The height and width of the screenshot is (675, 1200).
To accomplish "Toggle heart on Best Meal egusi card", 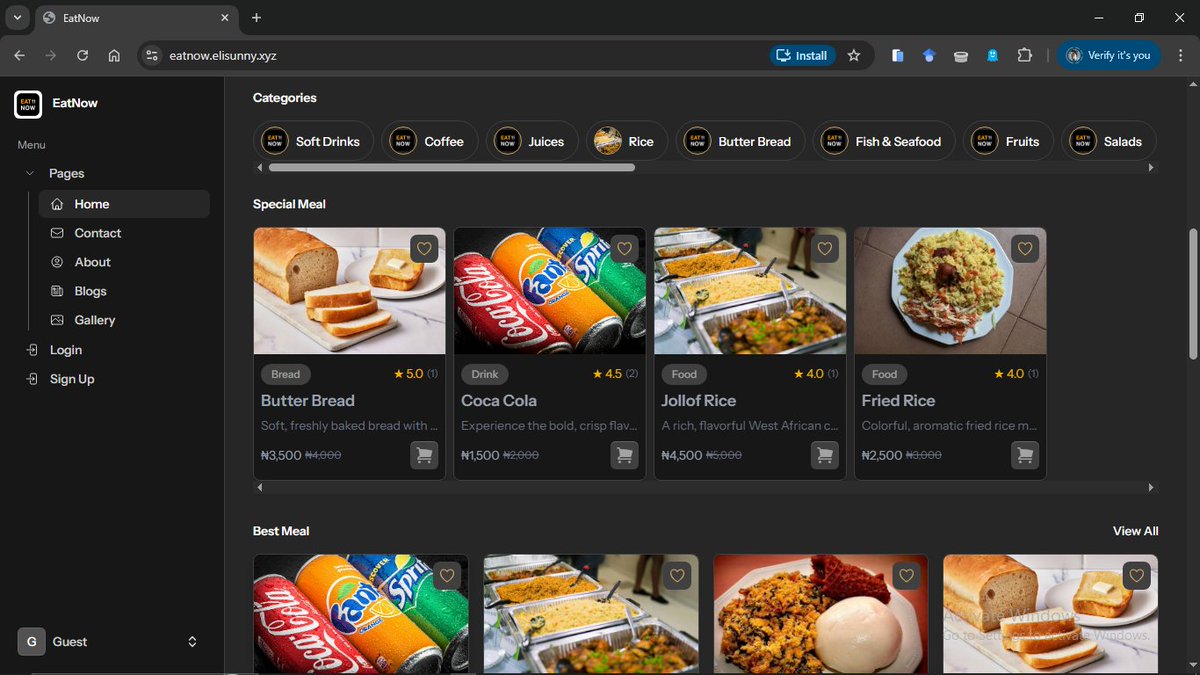I will click(x=907, y=576).
